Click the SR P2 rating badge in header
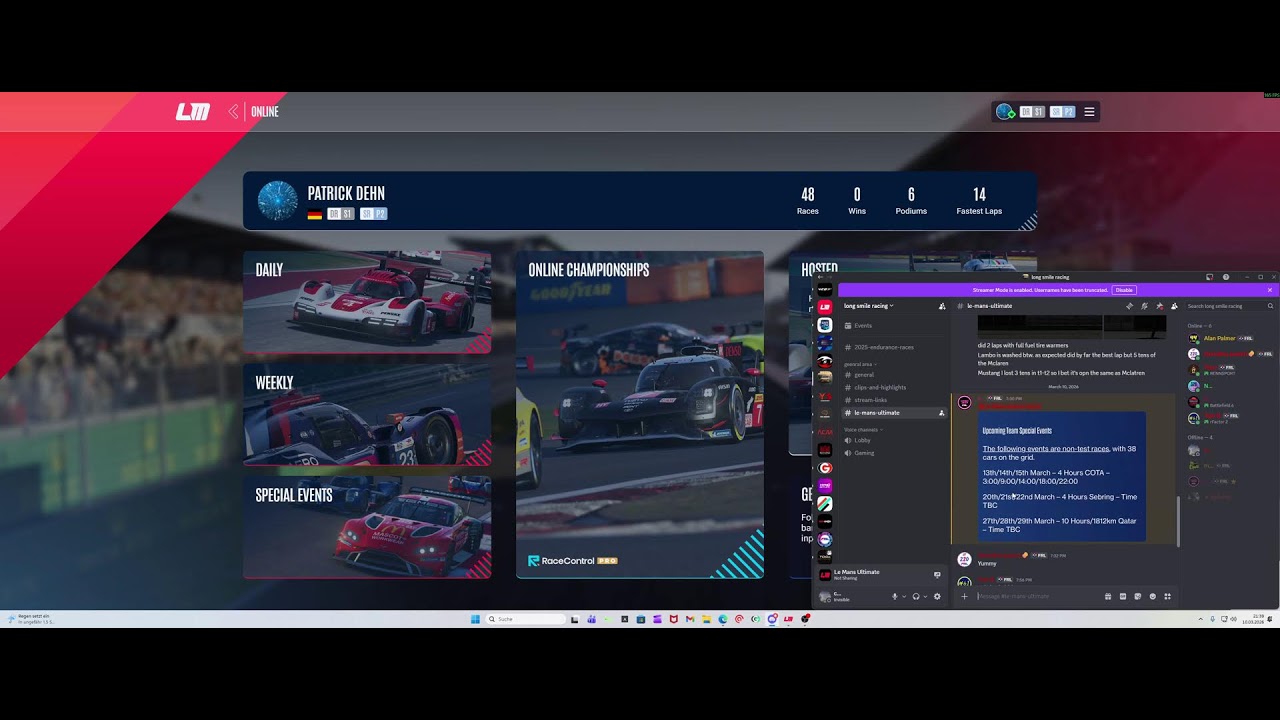 1062,112
